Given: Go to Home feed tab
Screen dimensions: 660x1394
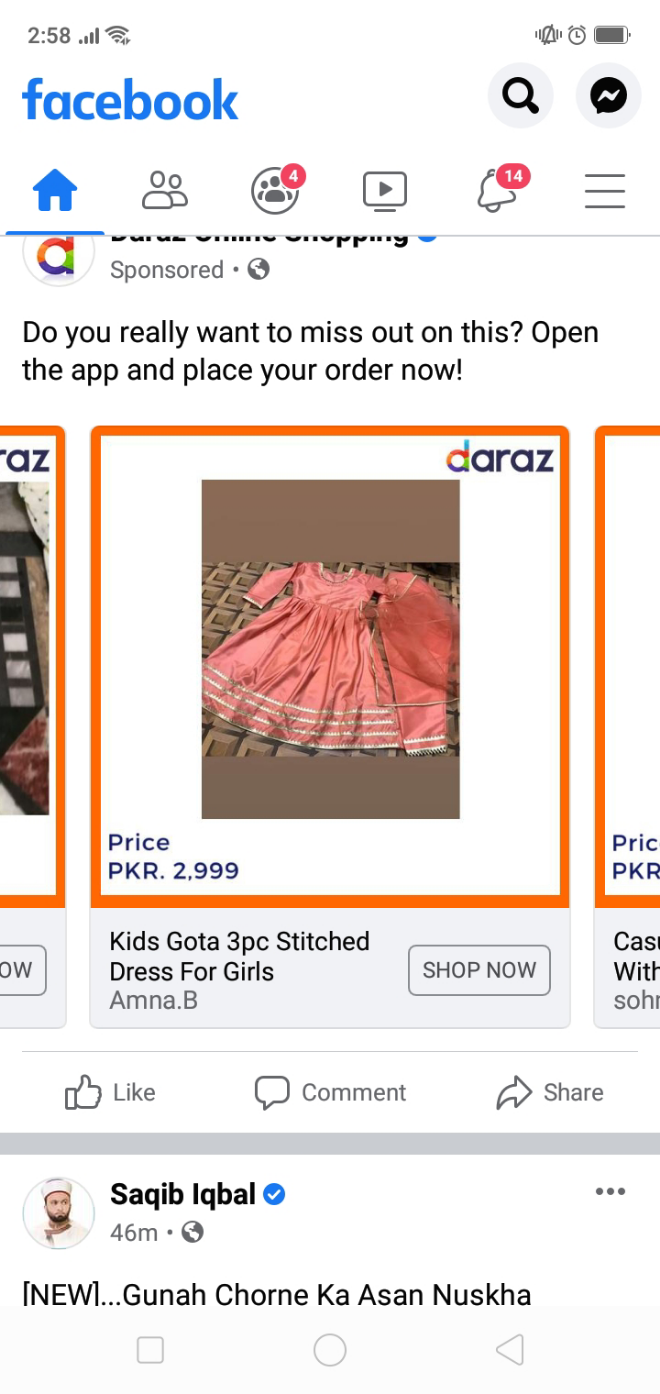Looking at the screenshot, I should [55, 190].
